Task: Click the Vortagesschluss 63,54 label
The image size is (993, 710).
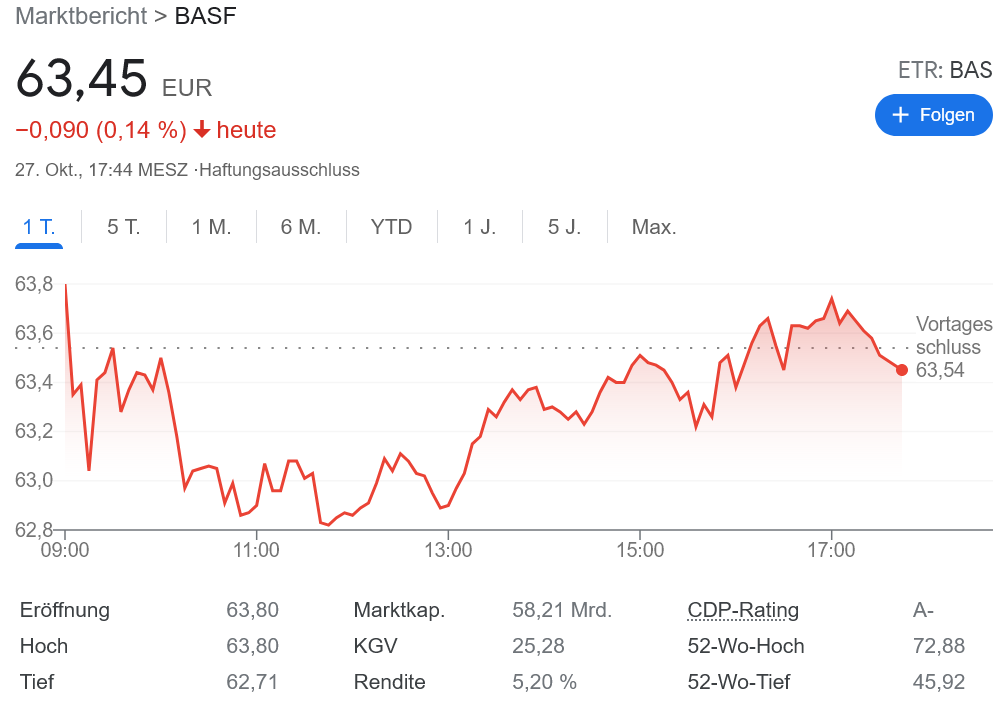Action: (953, 347)
